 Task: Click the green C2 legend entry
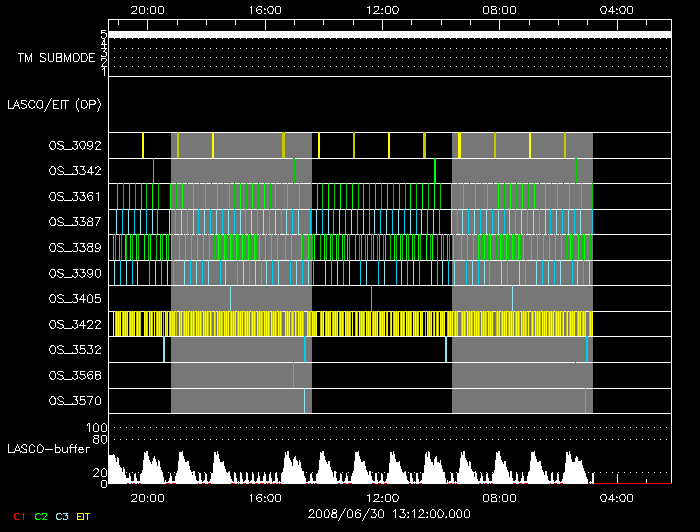click(x=40, y=516)
